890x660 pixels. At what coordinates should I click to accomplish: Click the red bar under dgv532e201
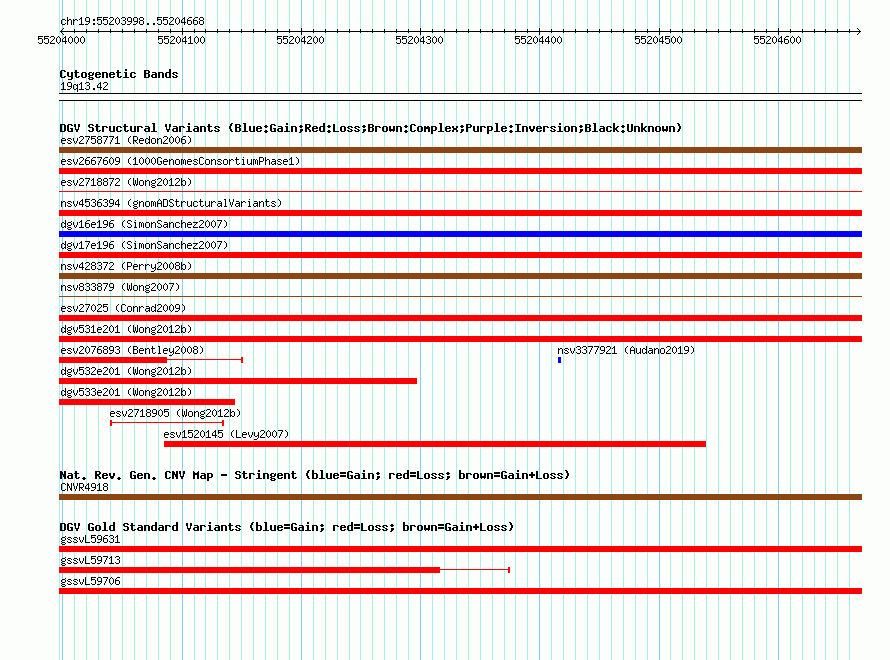click(238, 381)
